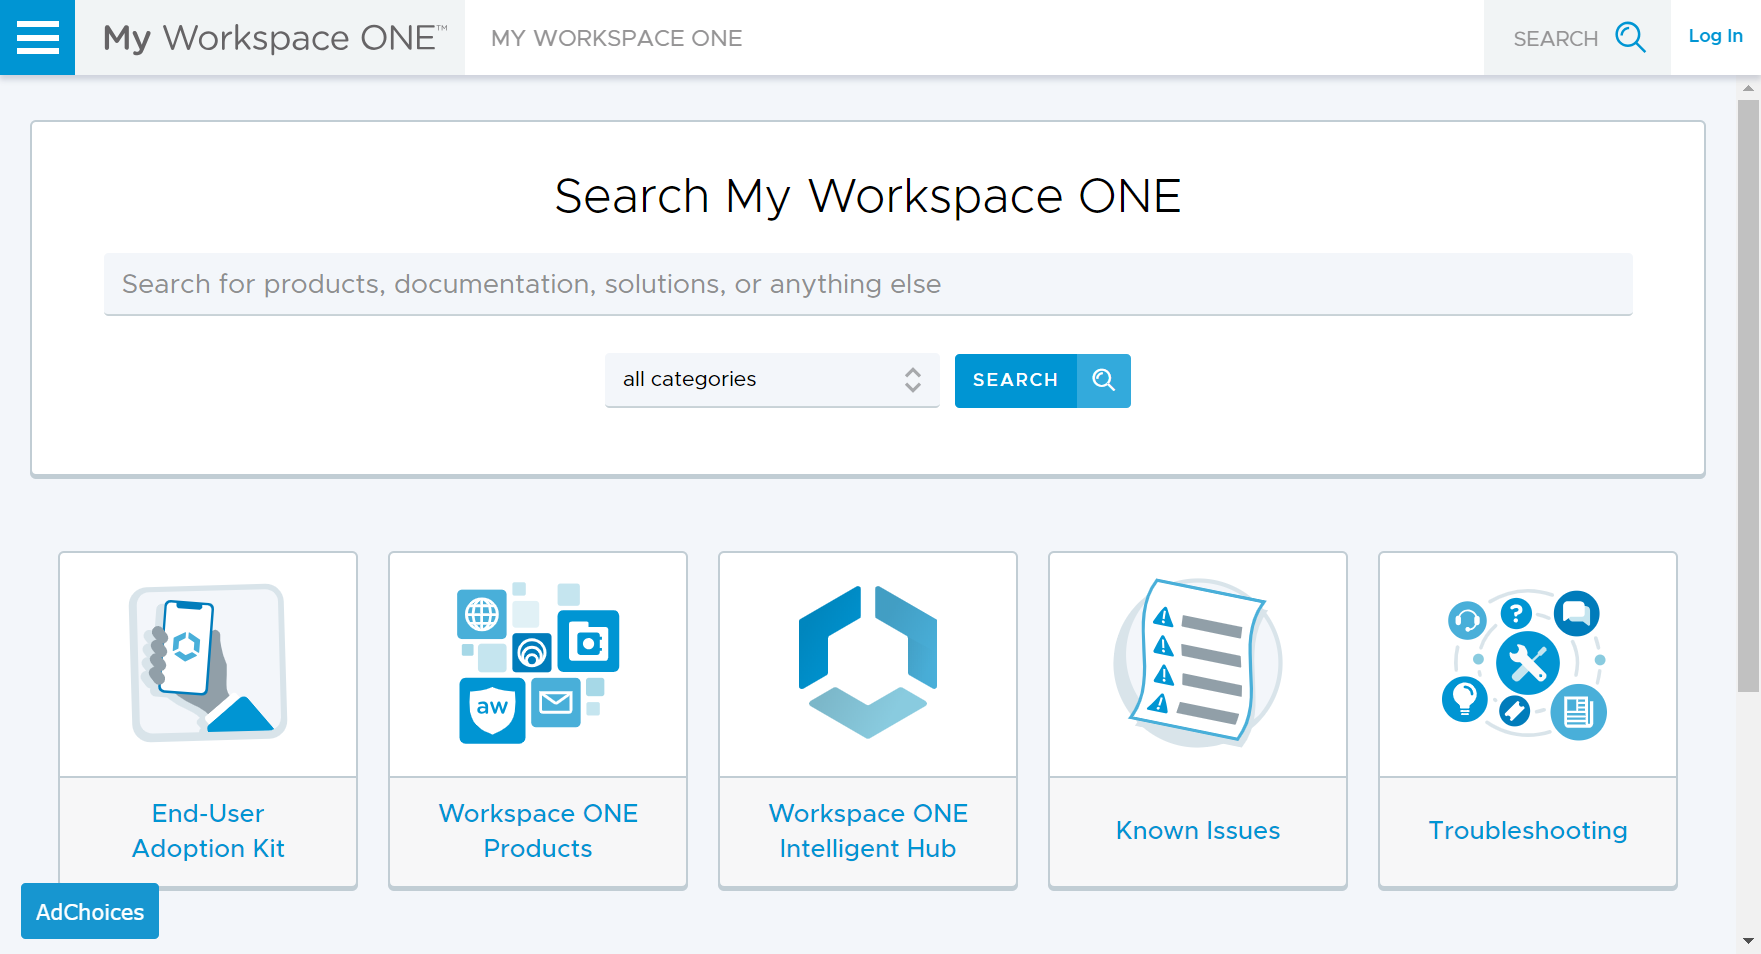
Task: Click the End-User Adoption Kit phone icon
Action: (x=207, y=662)
